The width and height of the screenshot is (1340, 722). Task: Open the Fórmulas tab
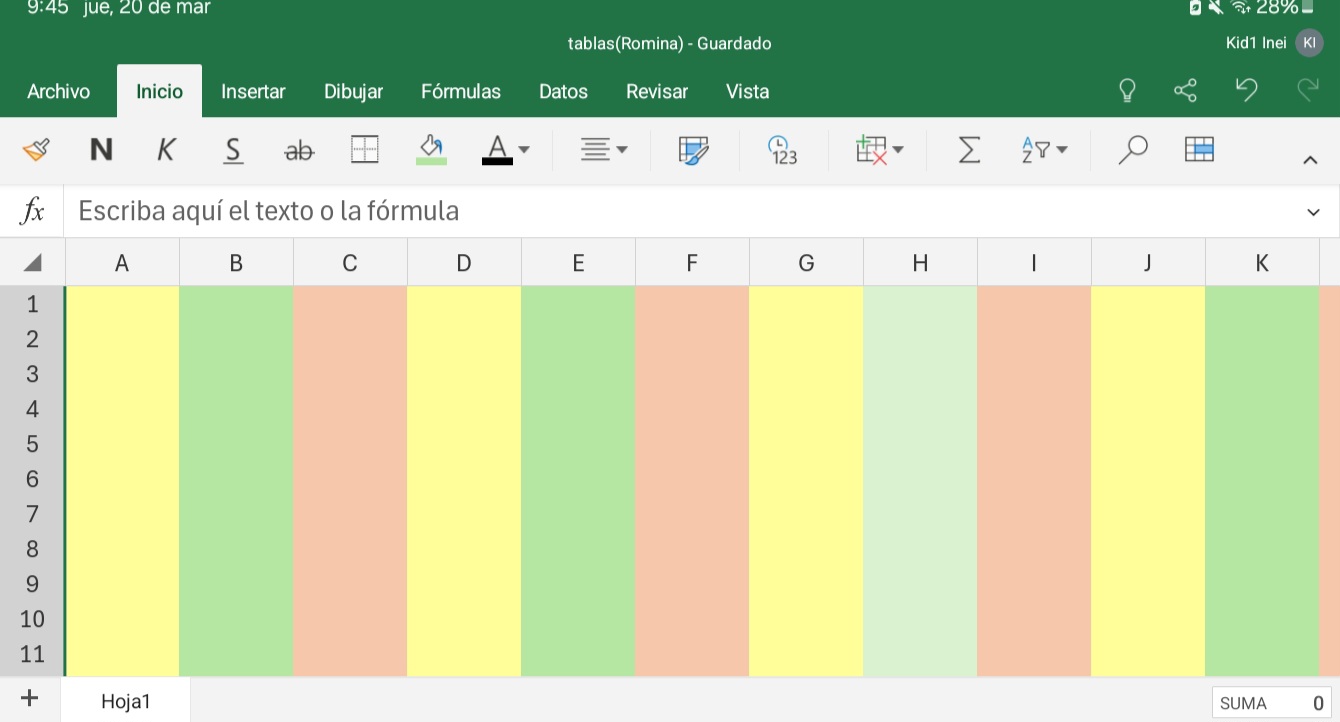pyautogui.click(x=460, y=92)
